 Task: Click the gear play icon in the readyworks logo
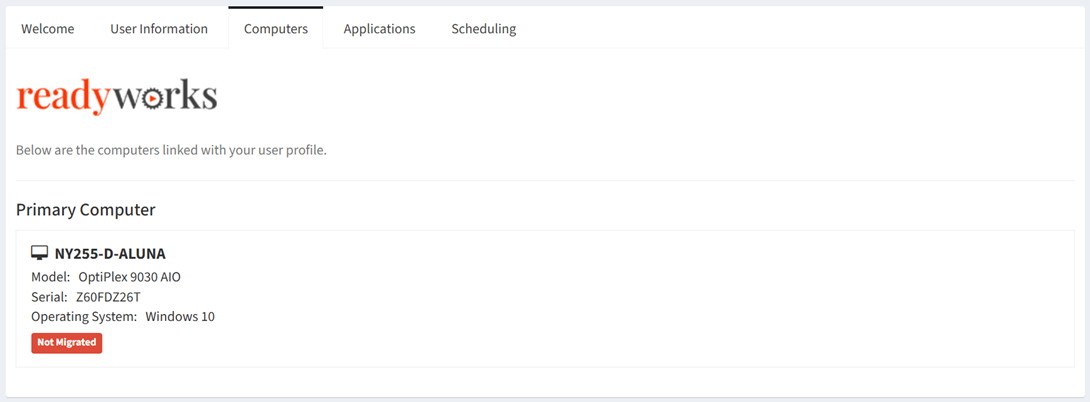[150, 100]
